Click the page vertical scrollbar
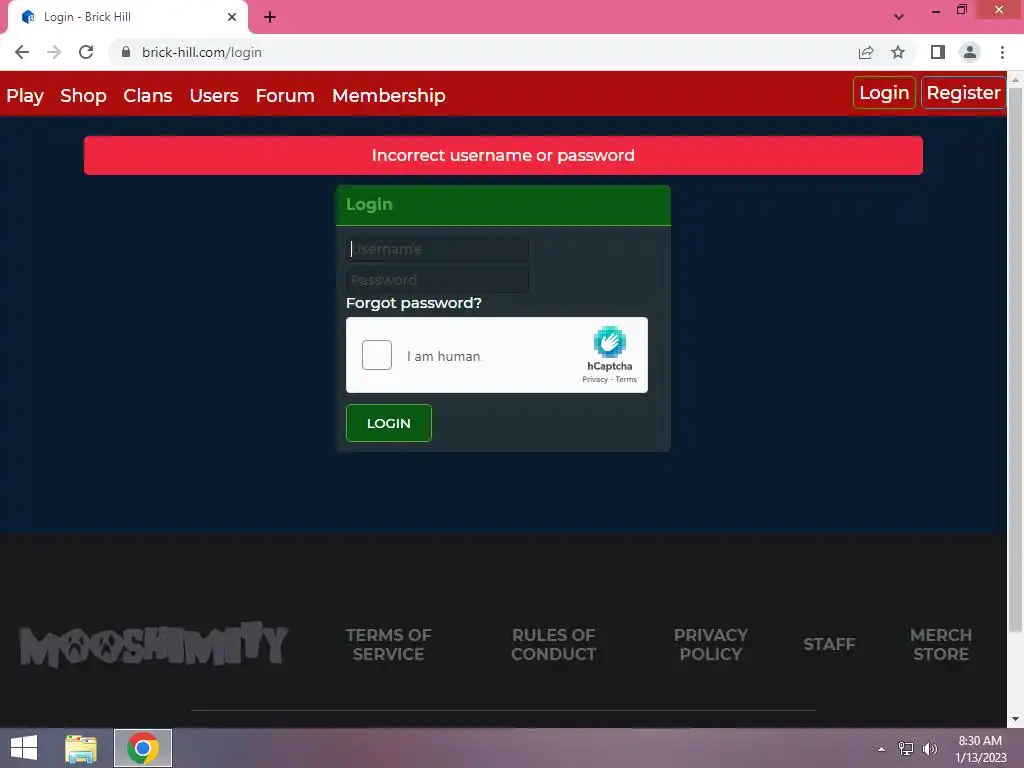This screenshot has height=768, width=1024. [x=1015, y=359]
